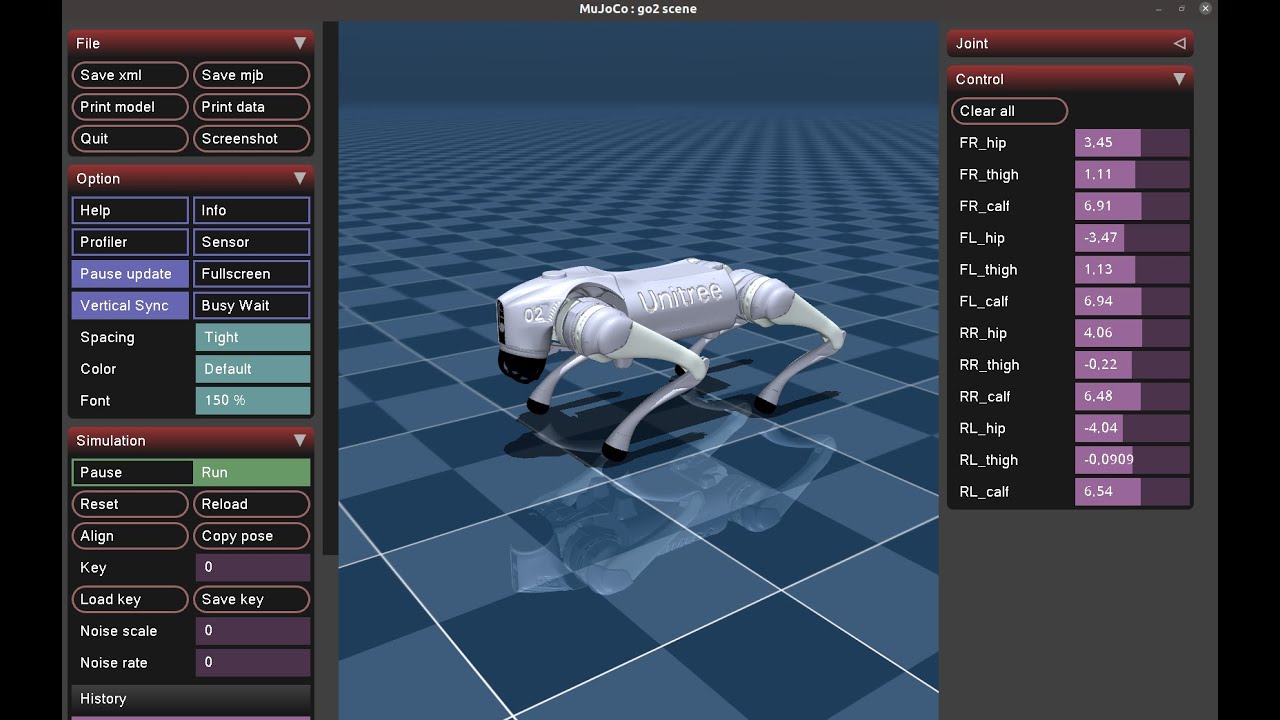Change Font size 150 %
Viewport: 1280px width, 720px height.
(253, 400)
